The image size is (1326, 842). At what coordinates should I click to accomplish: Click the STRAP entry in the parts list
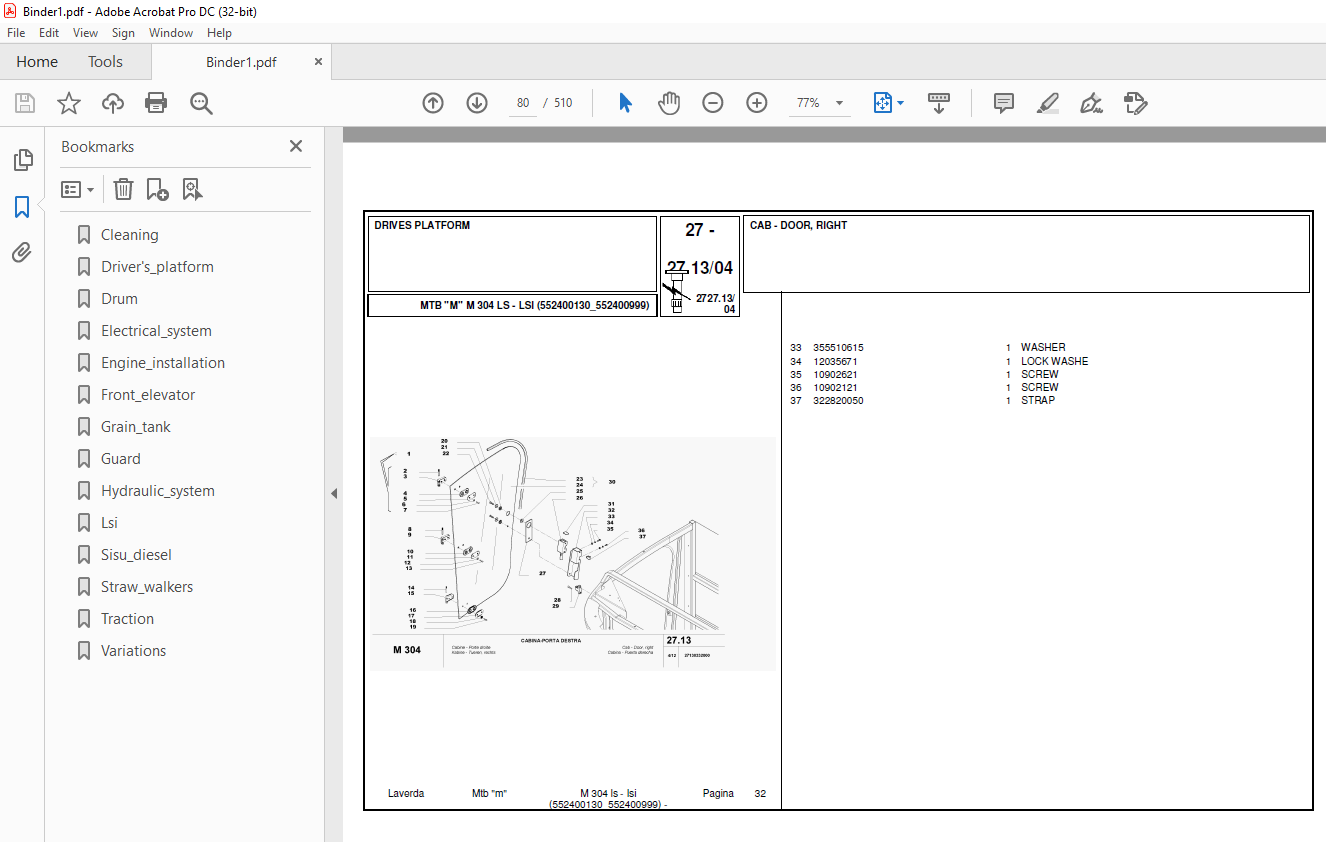click(x=1038, y=400)
